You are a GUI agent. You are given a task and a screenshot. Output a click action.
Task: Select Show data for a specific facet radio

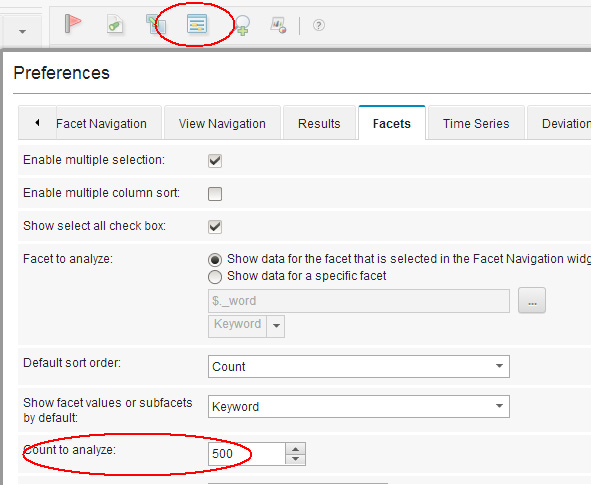[x=215, y=277]
